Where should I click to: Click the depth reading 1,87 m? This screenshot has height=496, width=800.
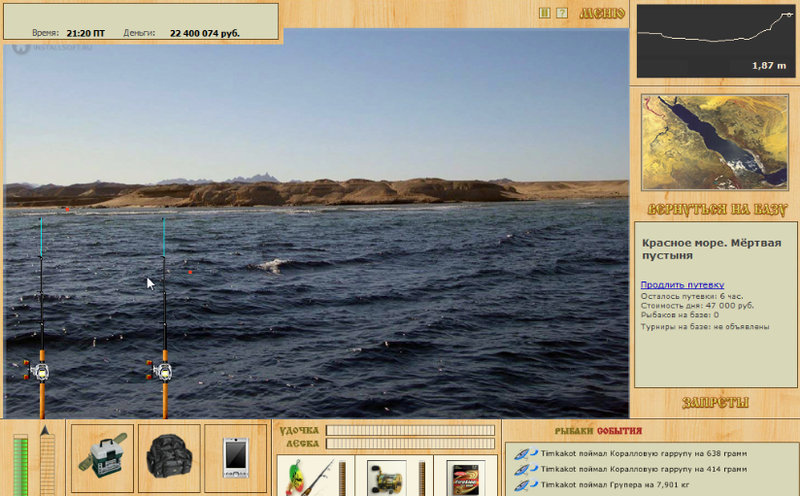coord(769,65)
